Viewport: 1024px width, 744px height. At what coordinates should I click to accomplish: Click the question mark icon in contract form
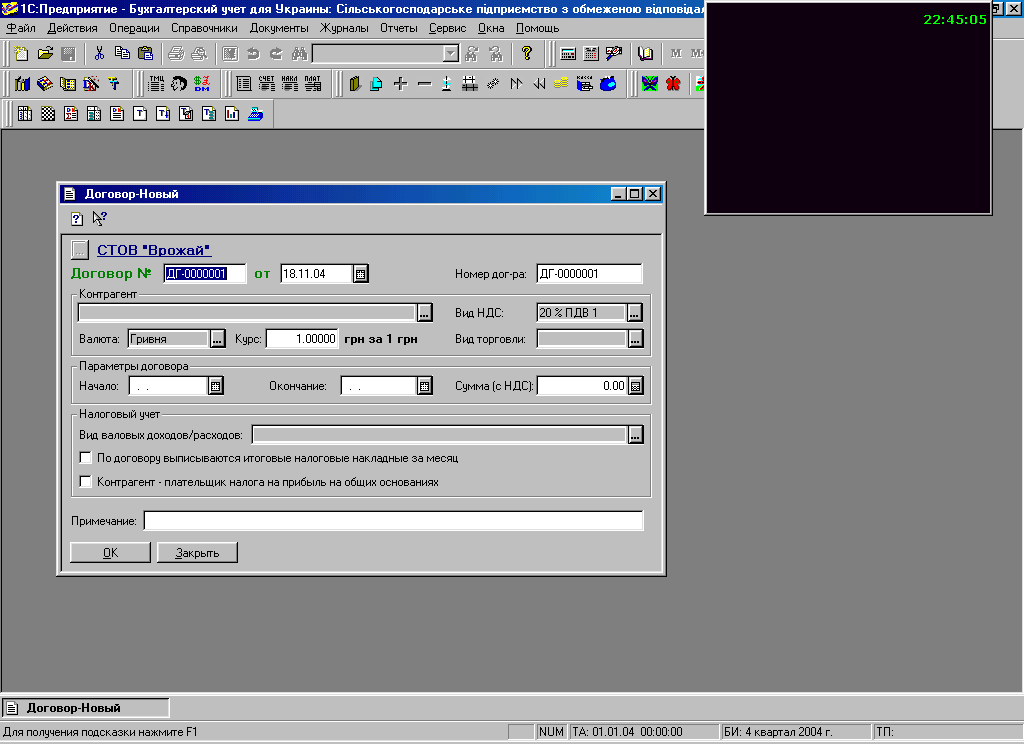pos(77,219)
